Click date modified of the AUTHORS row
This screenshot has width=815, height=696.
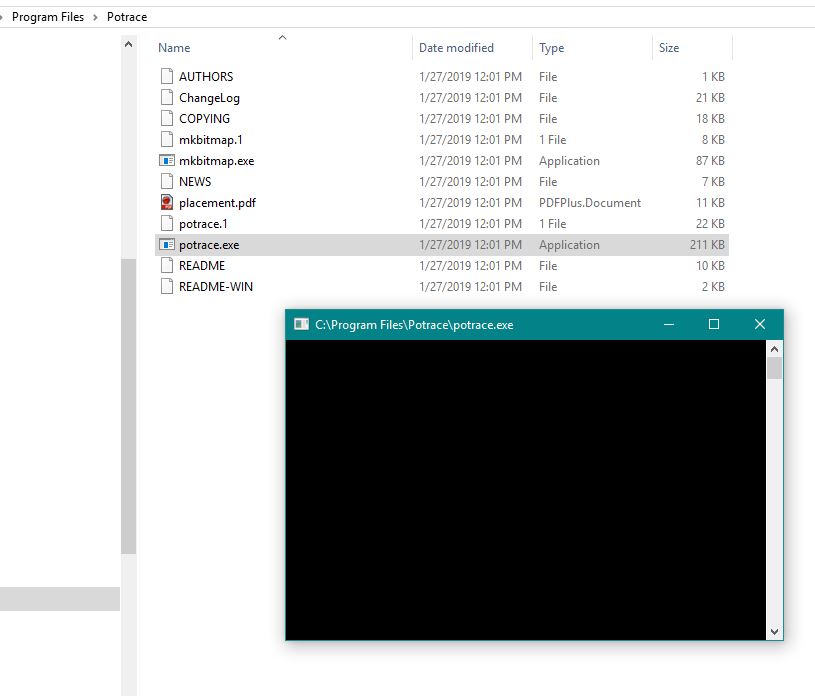[x=470, y=76]
